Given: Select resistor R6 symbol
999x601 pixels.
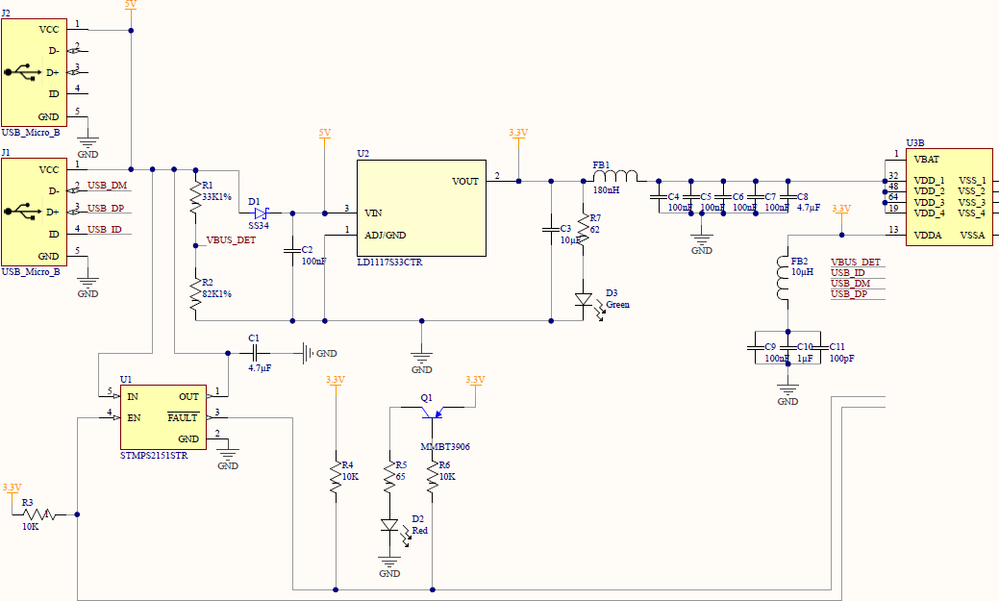Looking at the screenshot, I should tap(433, 478).
